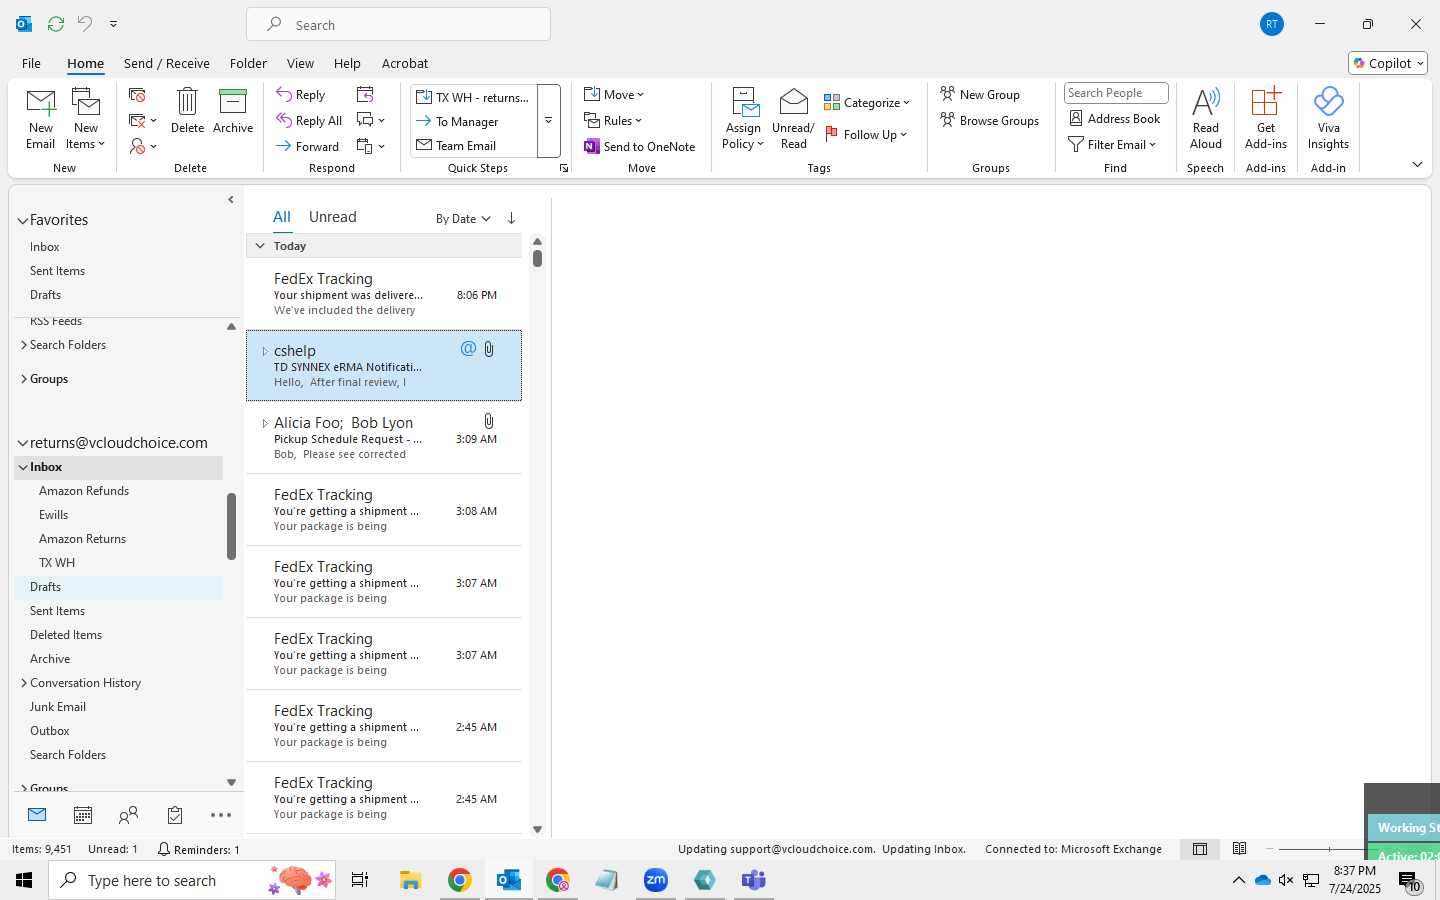Expand the cshelp conversation thread
Image resolution: width=1440 pixels, height=900 pixels.
pos(265,351)
